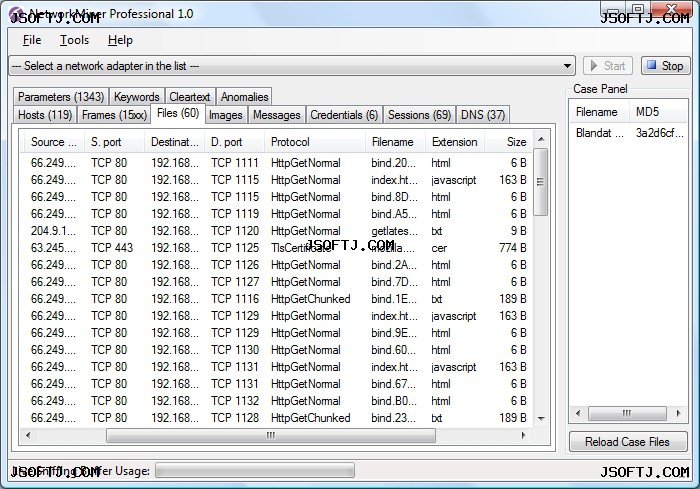Select the row with TCP 1111

277,163
